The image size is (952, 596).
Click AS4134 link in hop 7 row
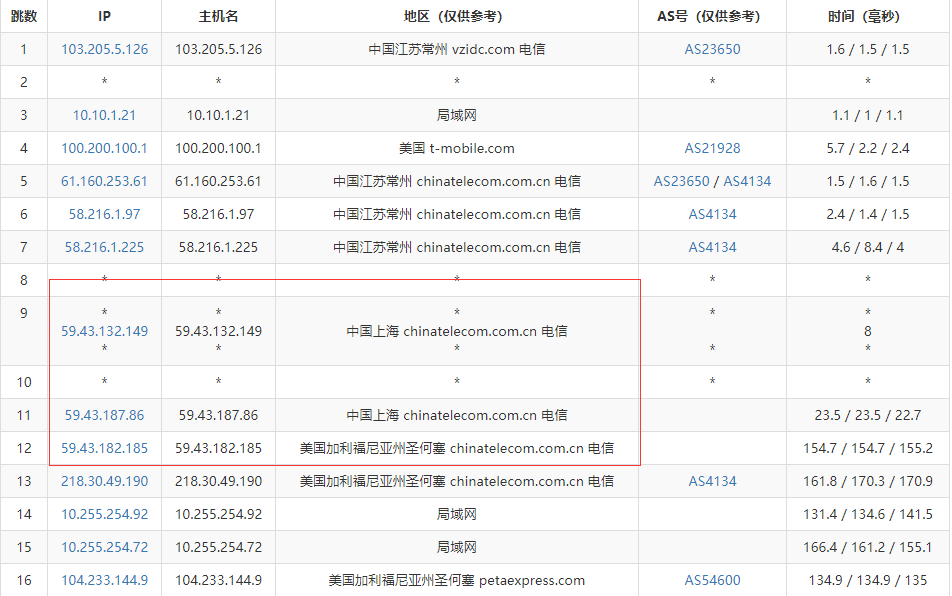click(712, 247)
